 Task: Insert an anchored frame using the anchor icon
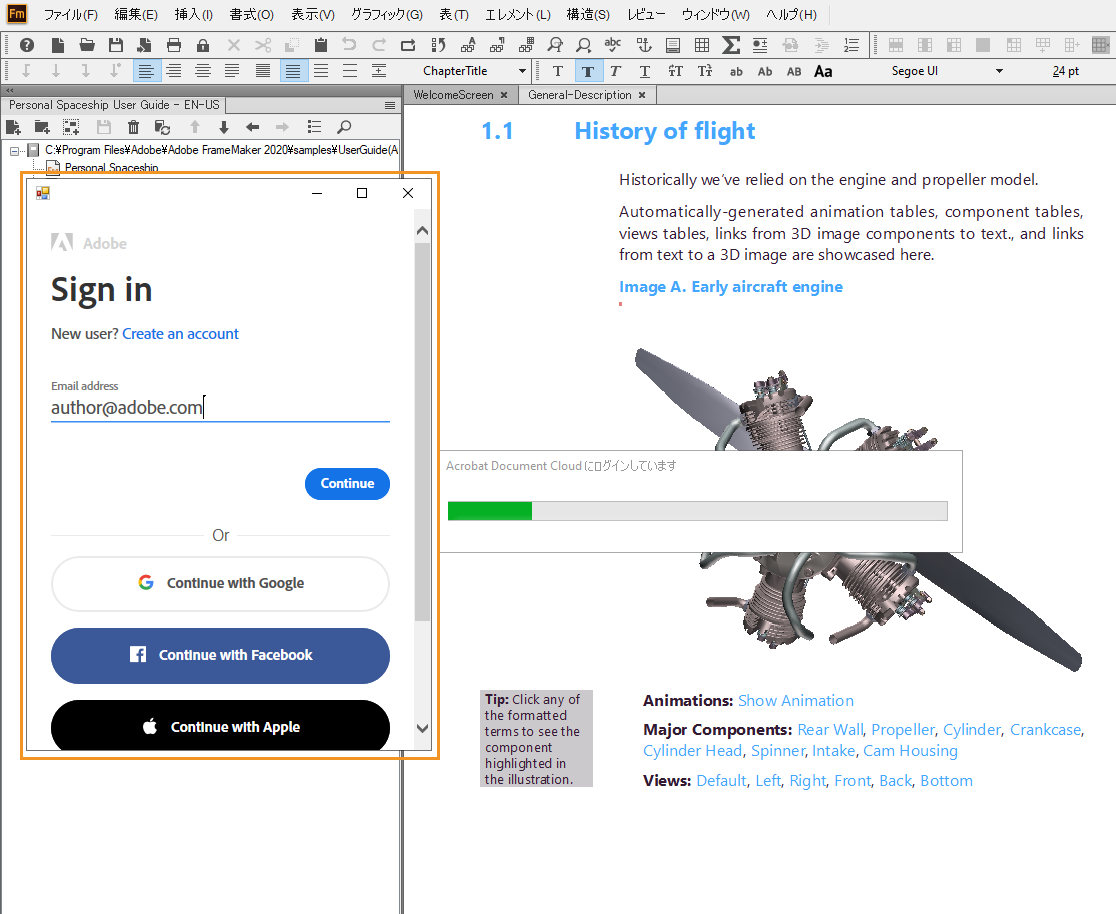(643, 45)
